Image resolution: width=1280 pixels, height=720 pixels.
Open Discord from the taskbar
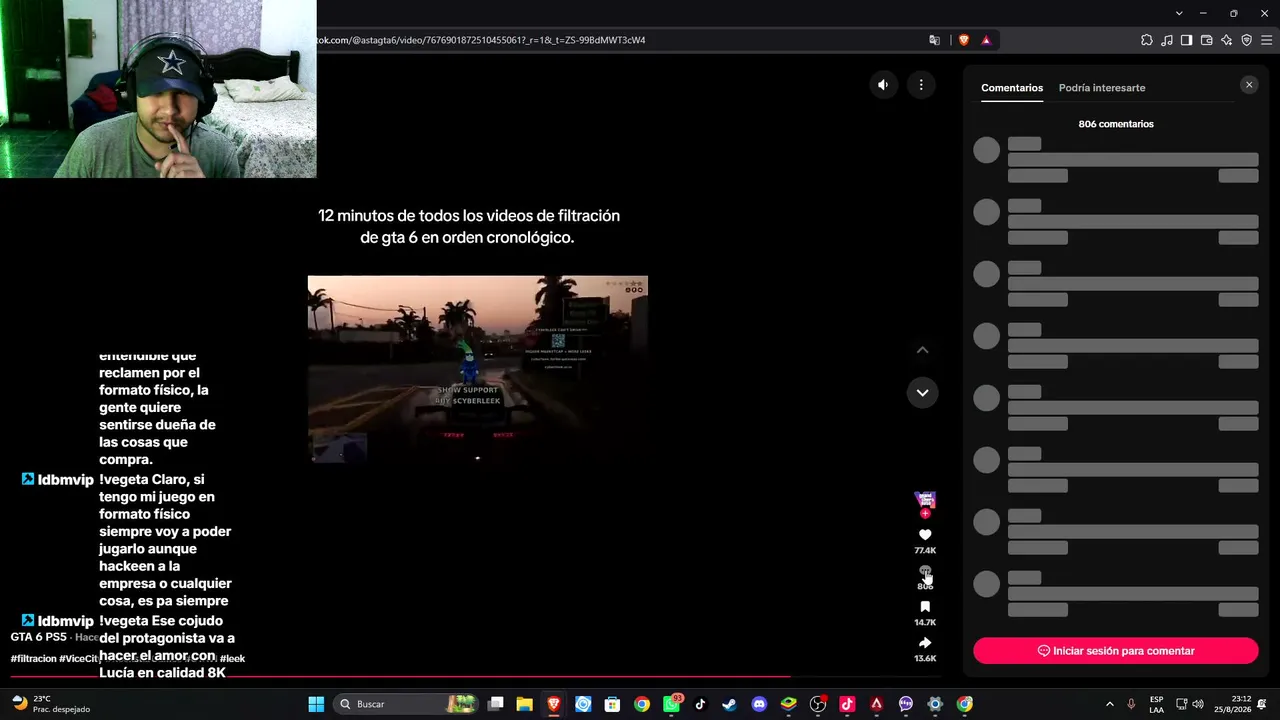pyautogui.click(x=759, y=704)
